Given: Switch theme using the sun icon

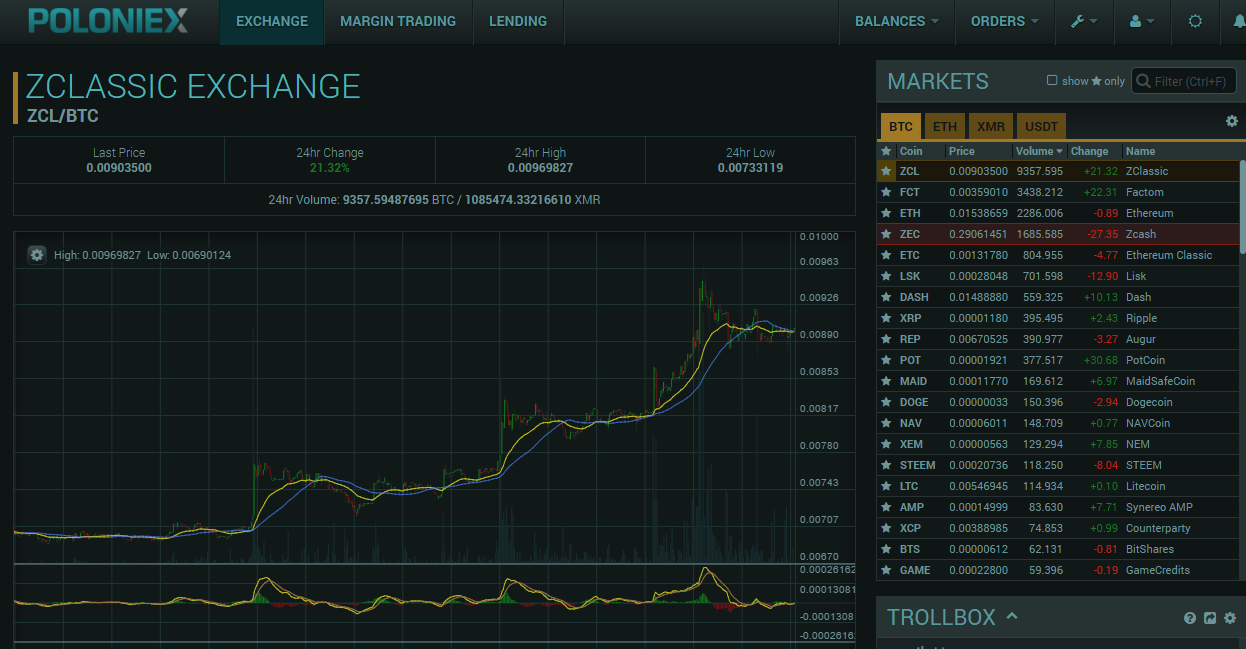Looking at the screenshot, I should (x=1195, y=21).
